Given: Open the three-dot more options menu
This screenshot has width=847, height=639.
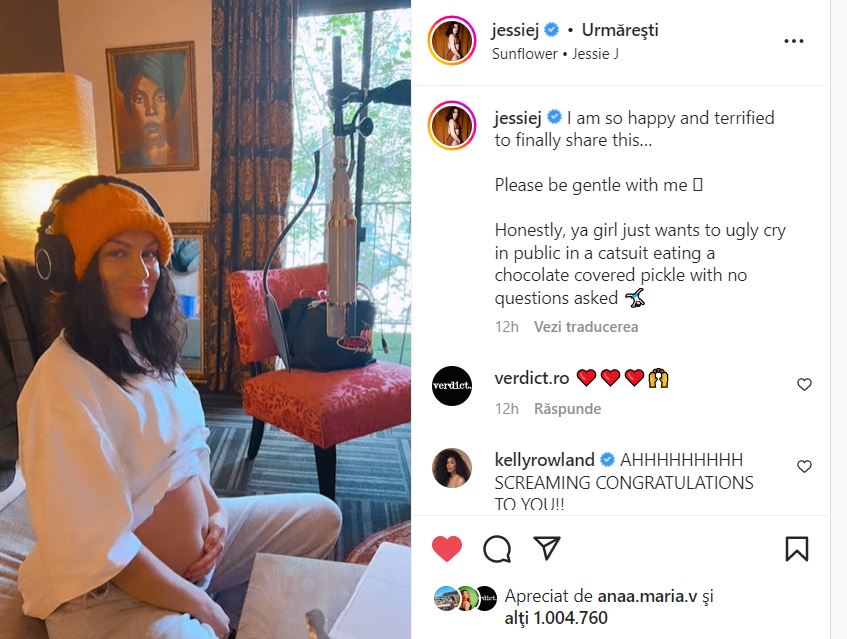Looking at the screenshot, I should point(794,41).
